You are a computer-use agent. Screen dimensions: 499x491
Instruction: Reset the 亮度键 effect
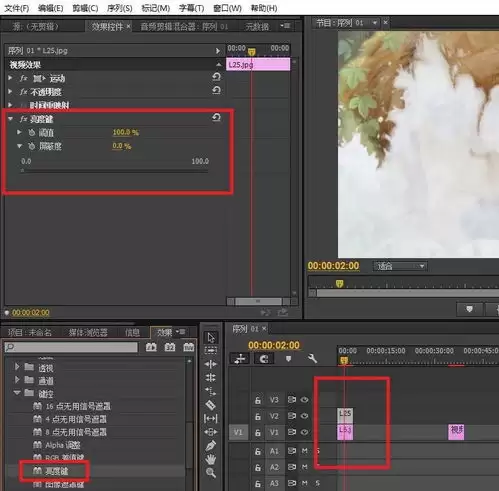[216, 117]
